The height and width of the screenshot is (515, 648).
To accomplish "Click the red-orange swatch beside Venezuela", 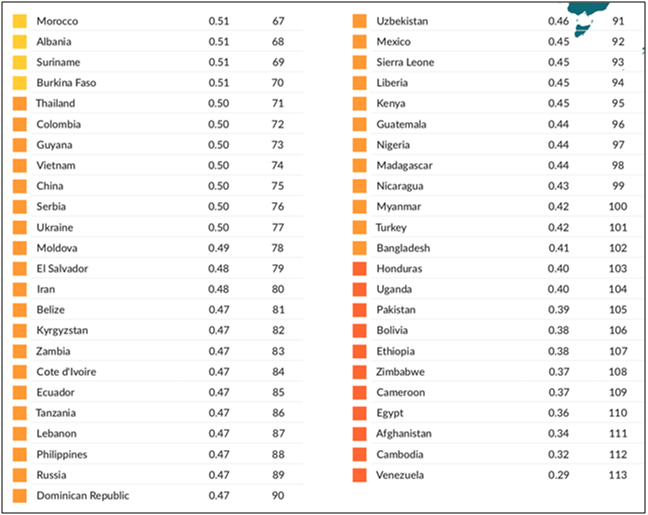I will (x=359, y=475).
